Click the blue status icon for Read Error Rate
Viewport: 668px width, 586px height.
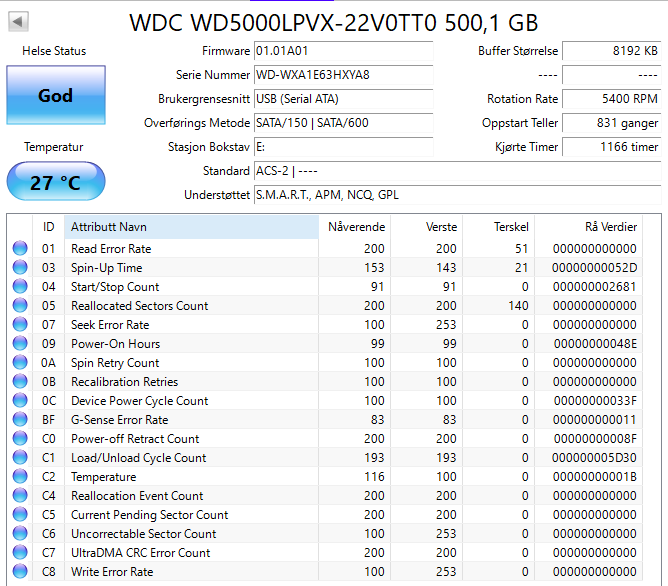[19, 249]
